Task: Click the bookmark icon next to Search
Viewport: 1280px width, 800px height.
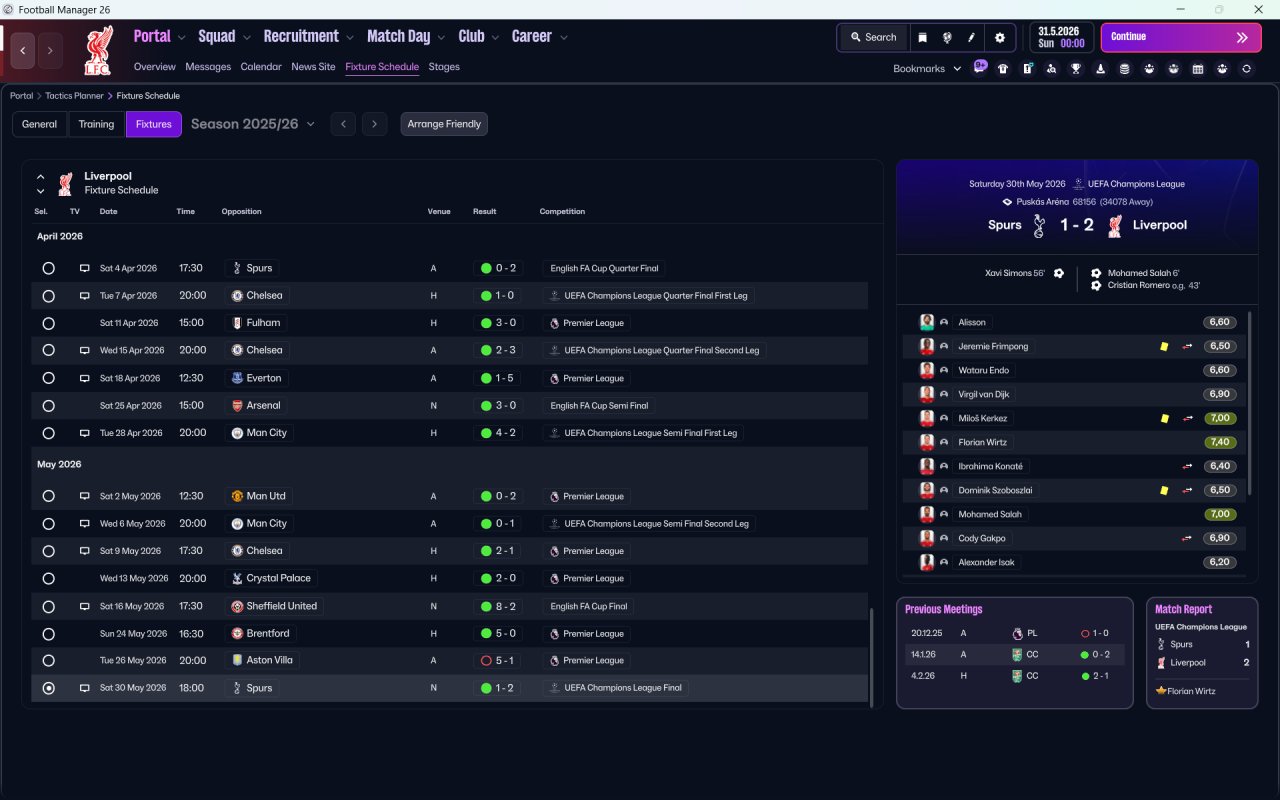Action: (x=922, y=37)
